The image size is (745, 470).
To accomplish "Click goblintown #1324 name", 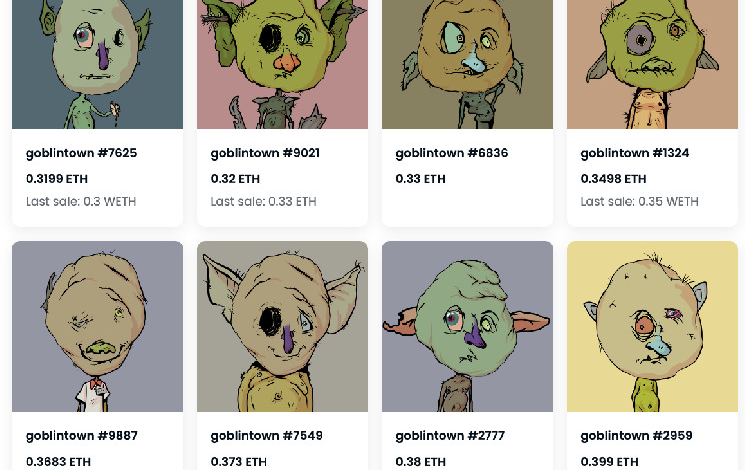I will 635,153.
